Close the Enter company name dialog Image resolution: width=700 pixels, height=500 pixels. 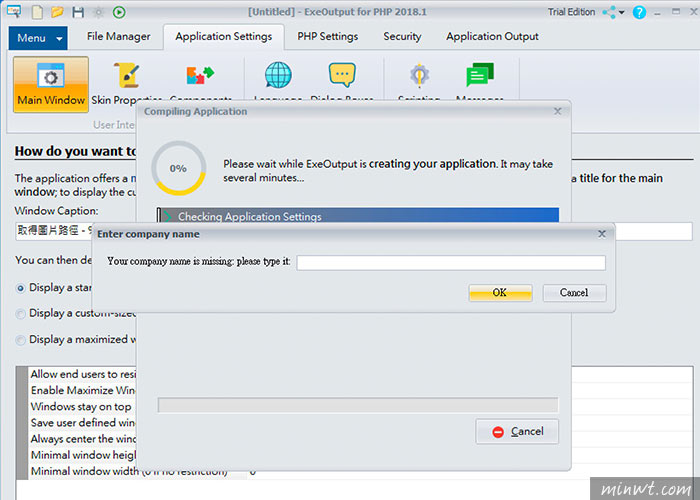pos(602,234)
